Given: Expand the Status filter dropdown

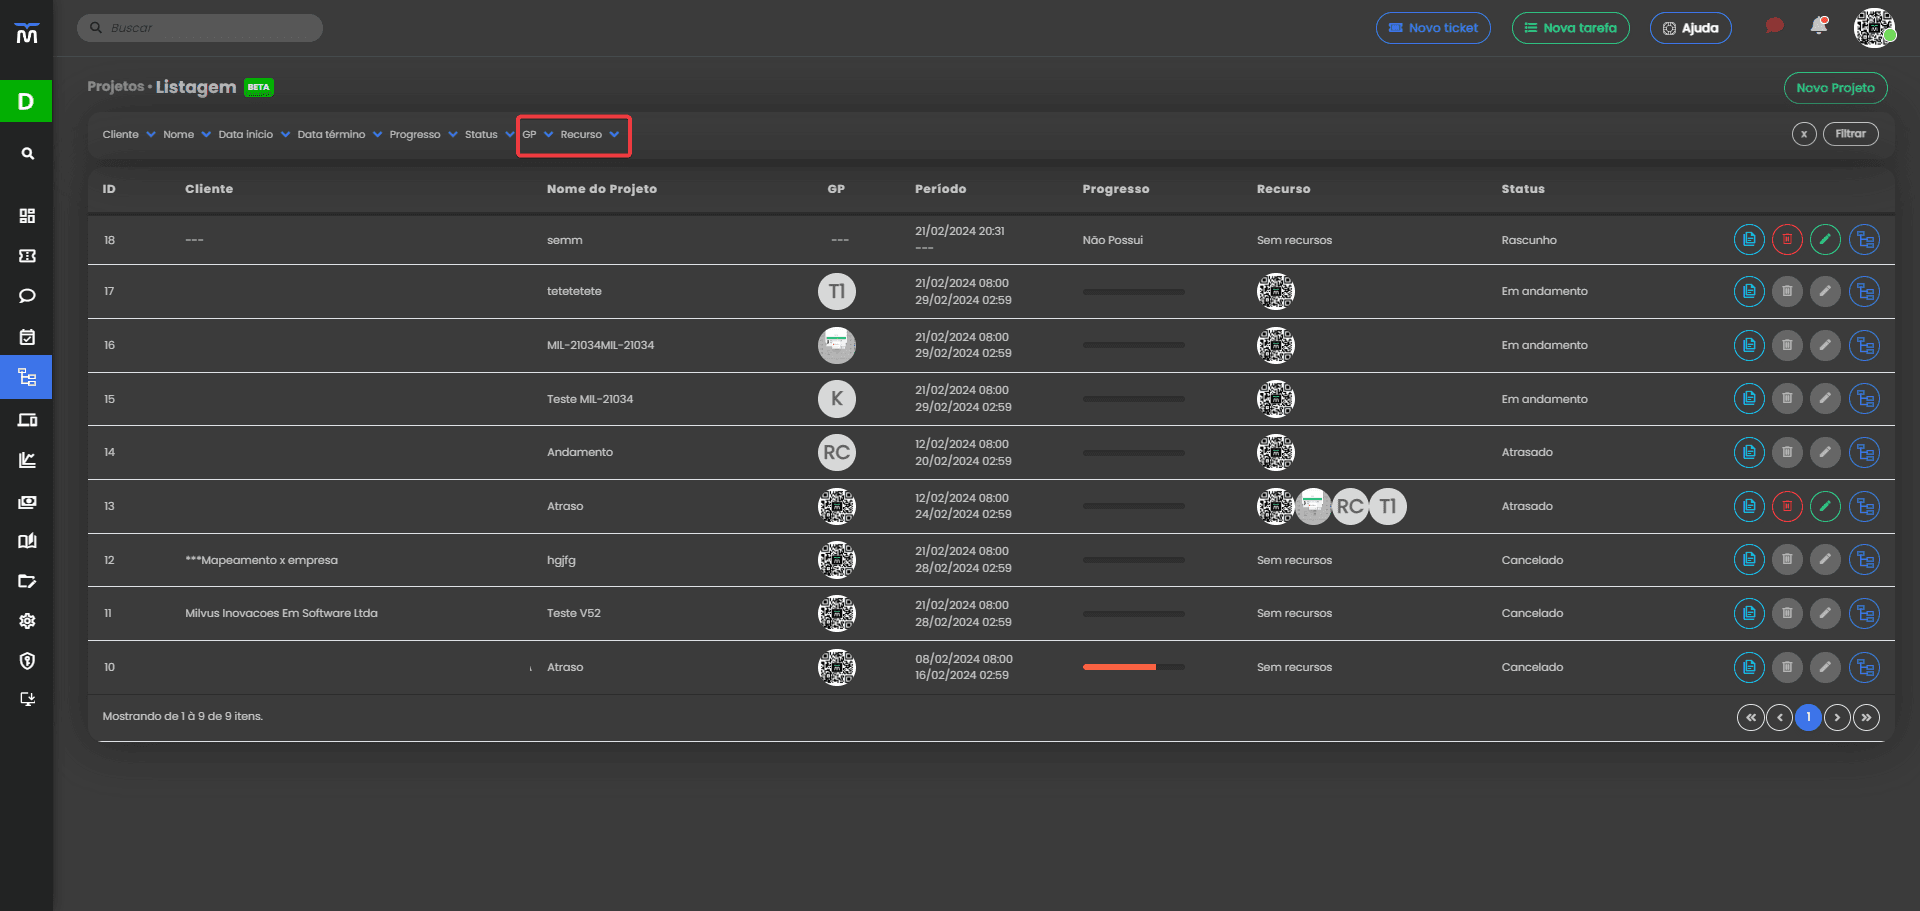Looking at the screenshot, I should tap(489, 135).
